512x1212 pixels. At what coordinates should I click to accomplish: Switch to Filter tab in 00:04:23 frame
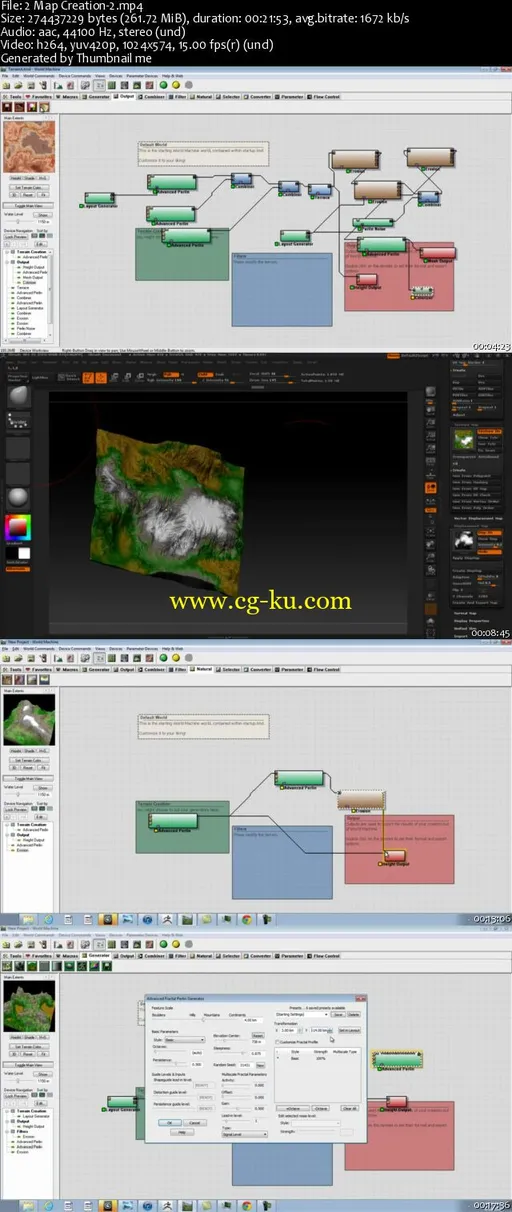pyautogui.click(x=179, y=96)
